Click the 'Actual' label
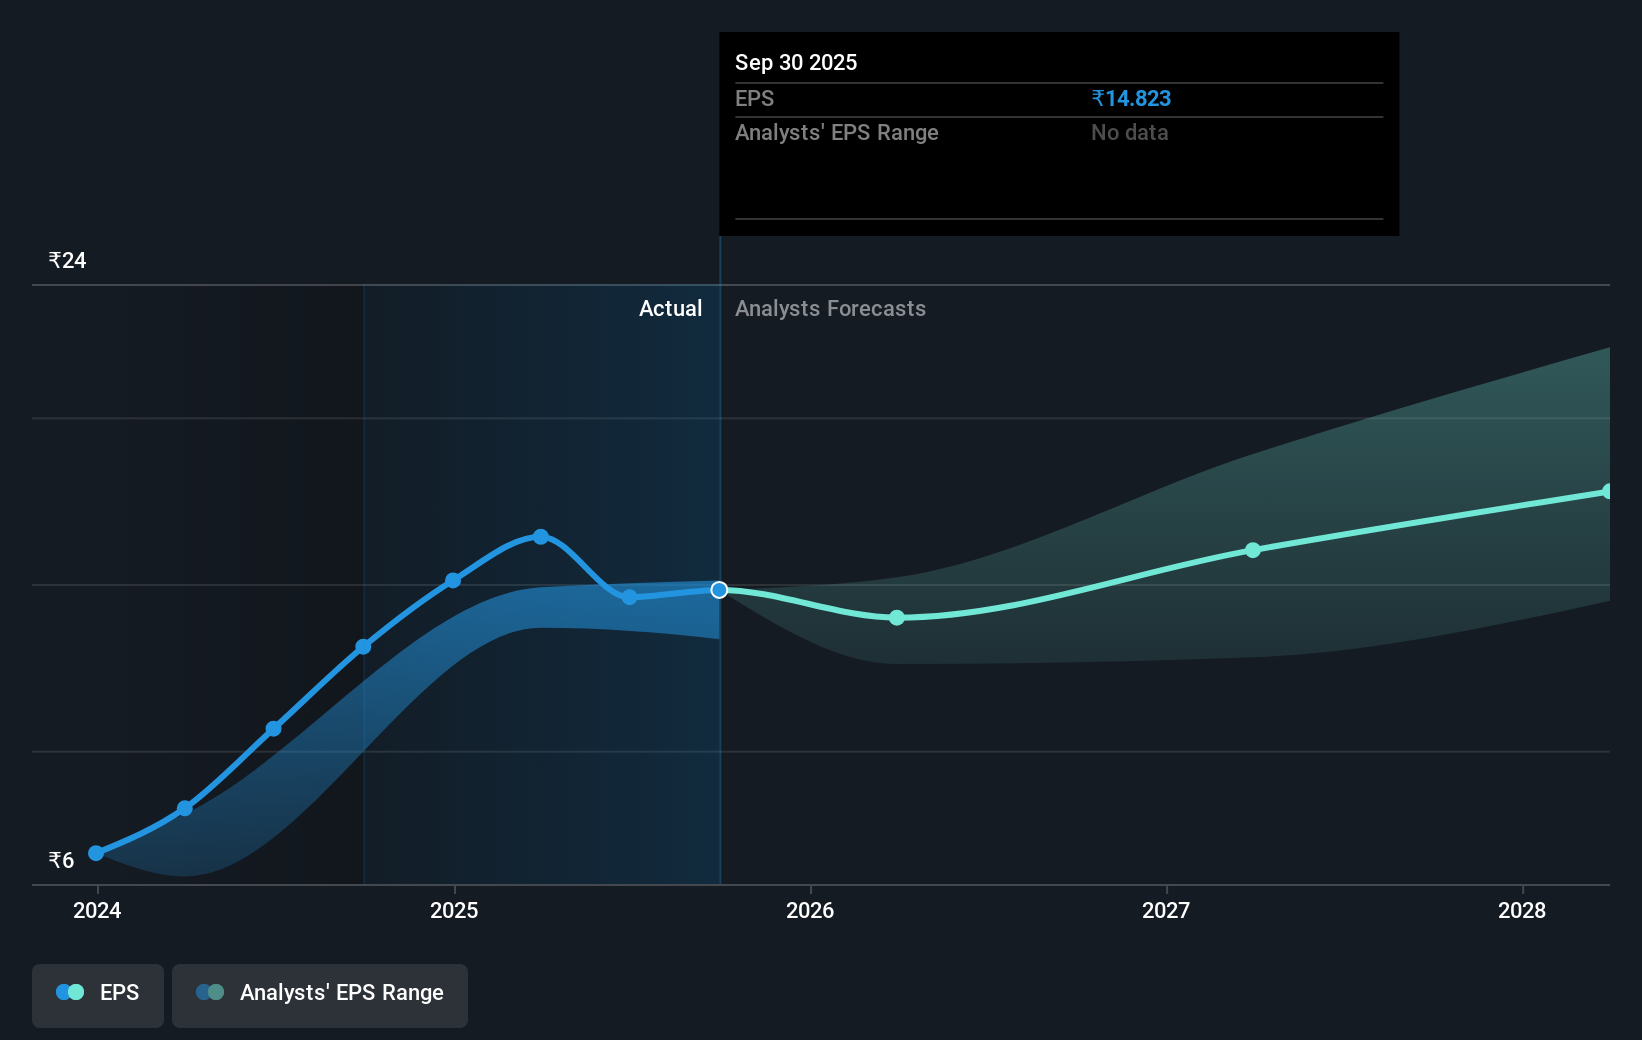The width and height of the screenshot is (1642, 1040). (x=670, y=308)
